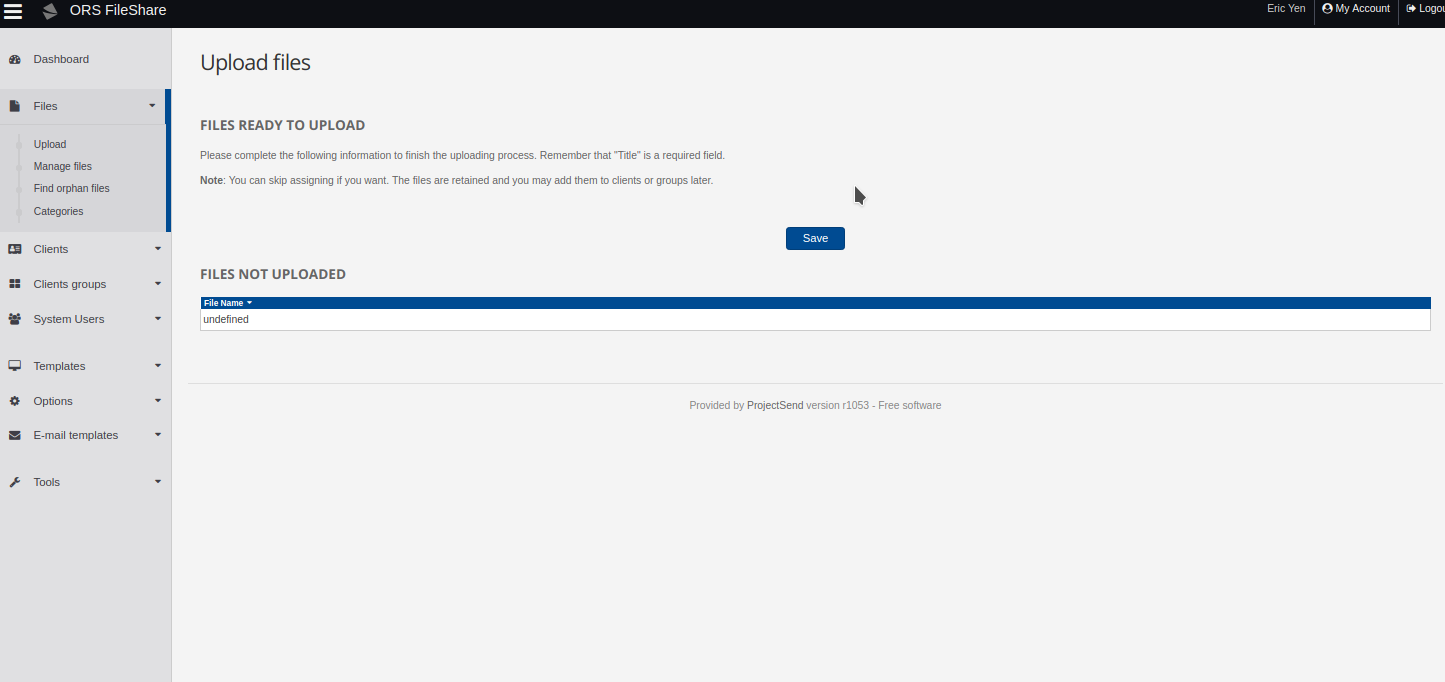Click the Clients groups grid icon
1445x682 pixels.
[x=14, y=283]
